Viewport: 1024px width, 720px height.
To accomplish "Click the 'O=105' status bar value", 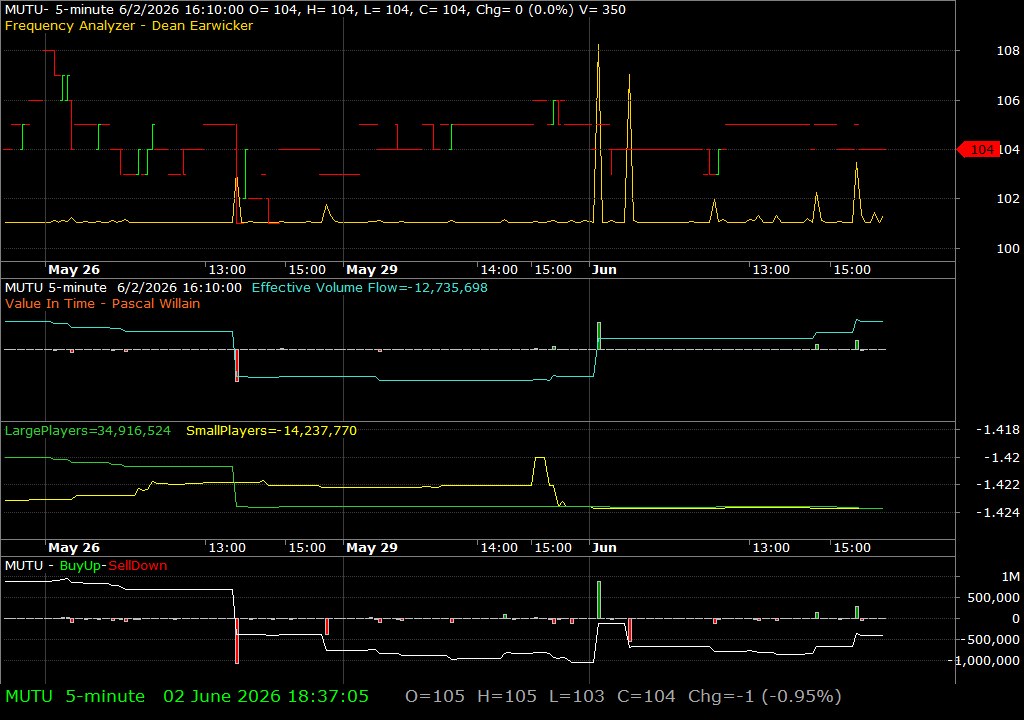I will 435,696.
